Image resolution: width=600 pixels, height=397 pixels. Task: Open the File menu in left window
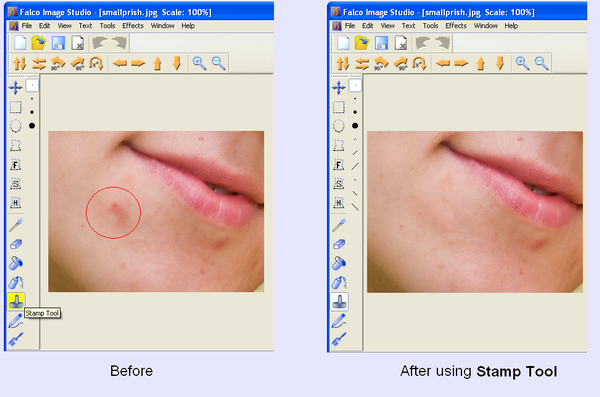point(27,26)
